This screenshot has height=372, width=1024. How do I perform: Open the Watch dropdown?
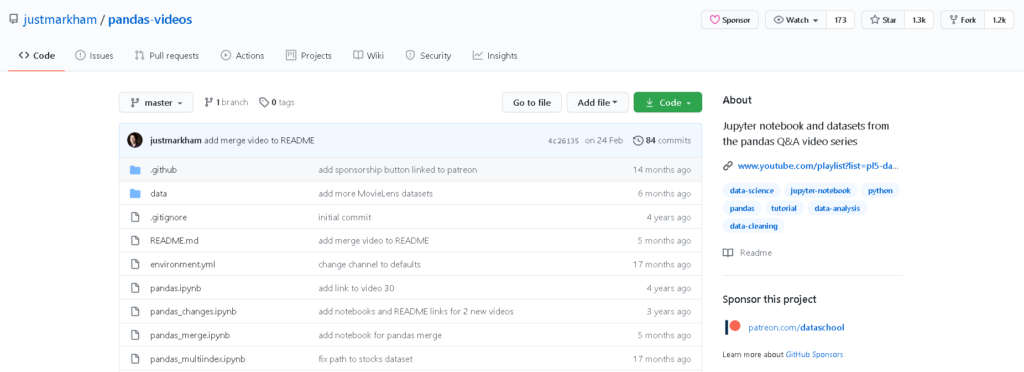point(796,20)
